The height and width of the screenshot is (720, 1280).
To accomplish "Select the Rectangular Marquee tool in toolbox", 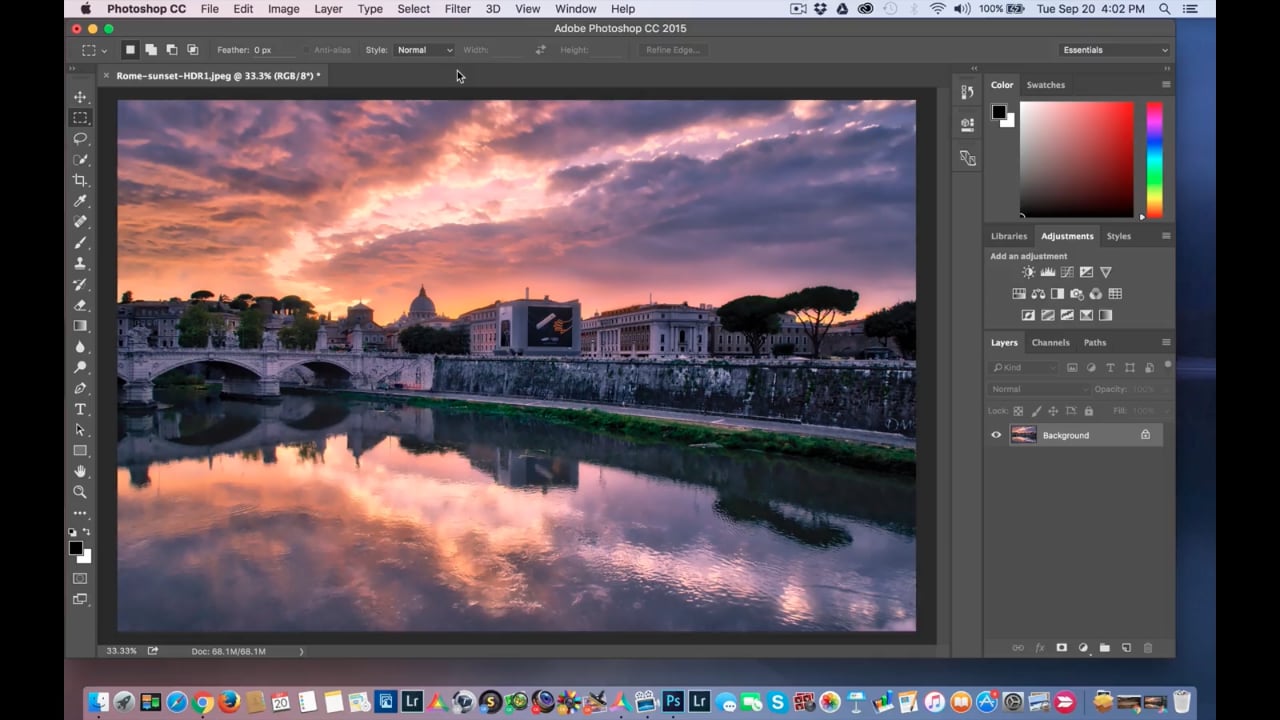I will [x=80, y=118].
